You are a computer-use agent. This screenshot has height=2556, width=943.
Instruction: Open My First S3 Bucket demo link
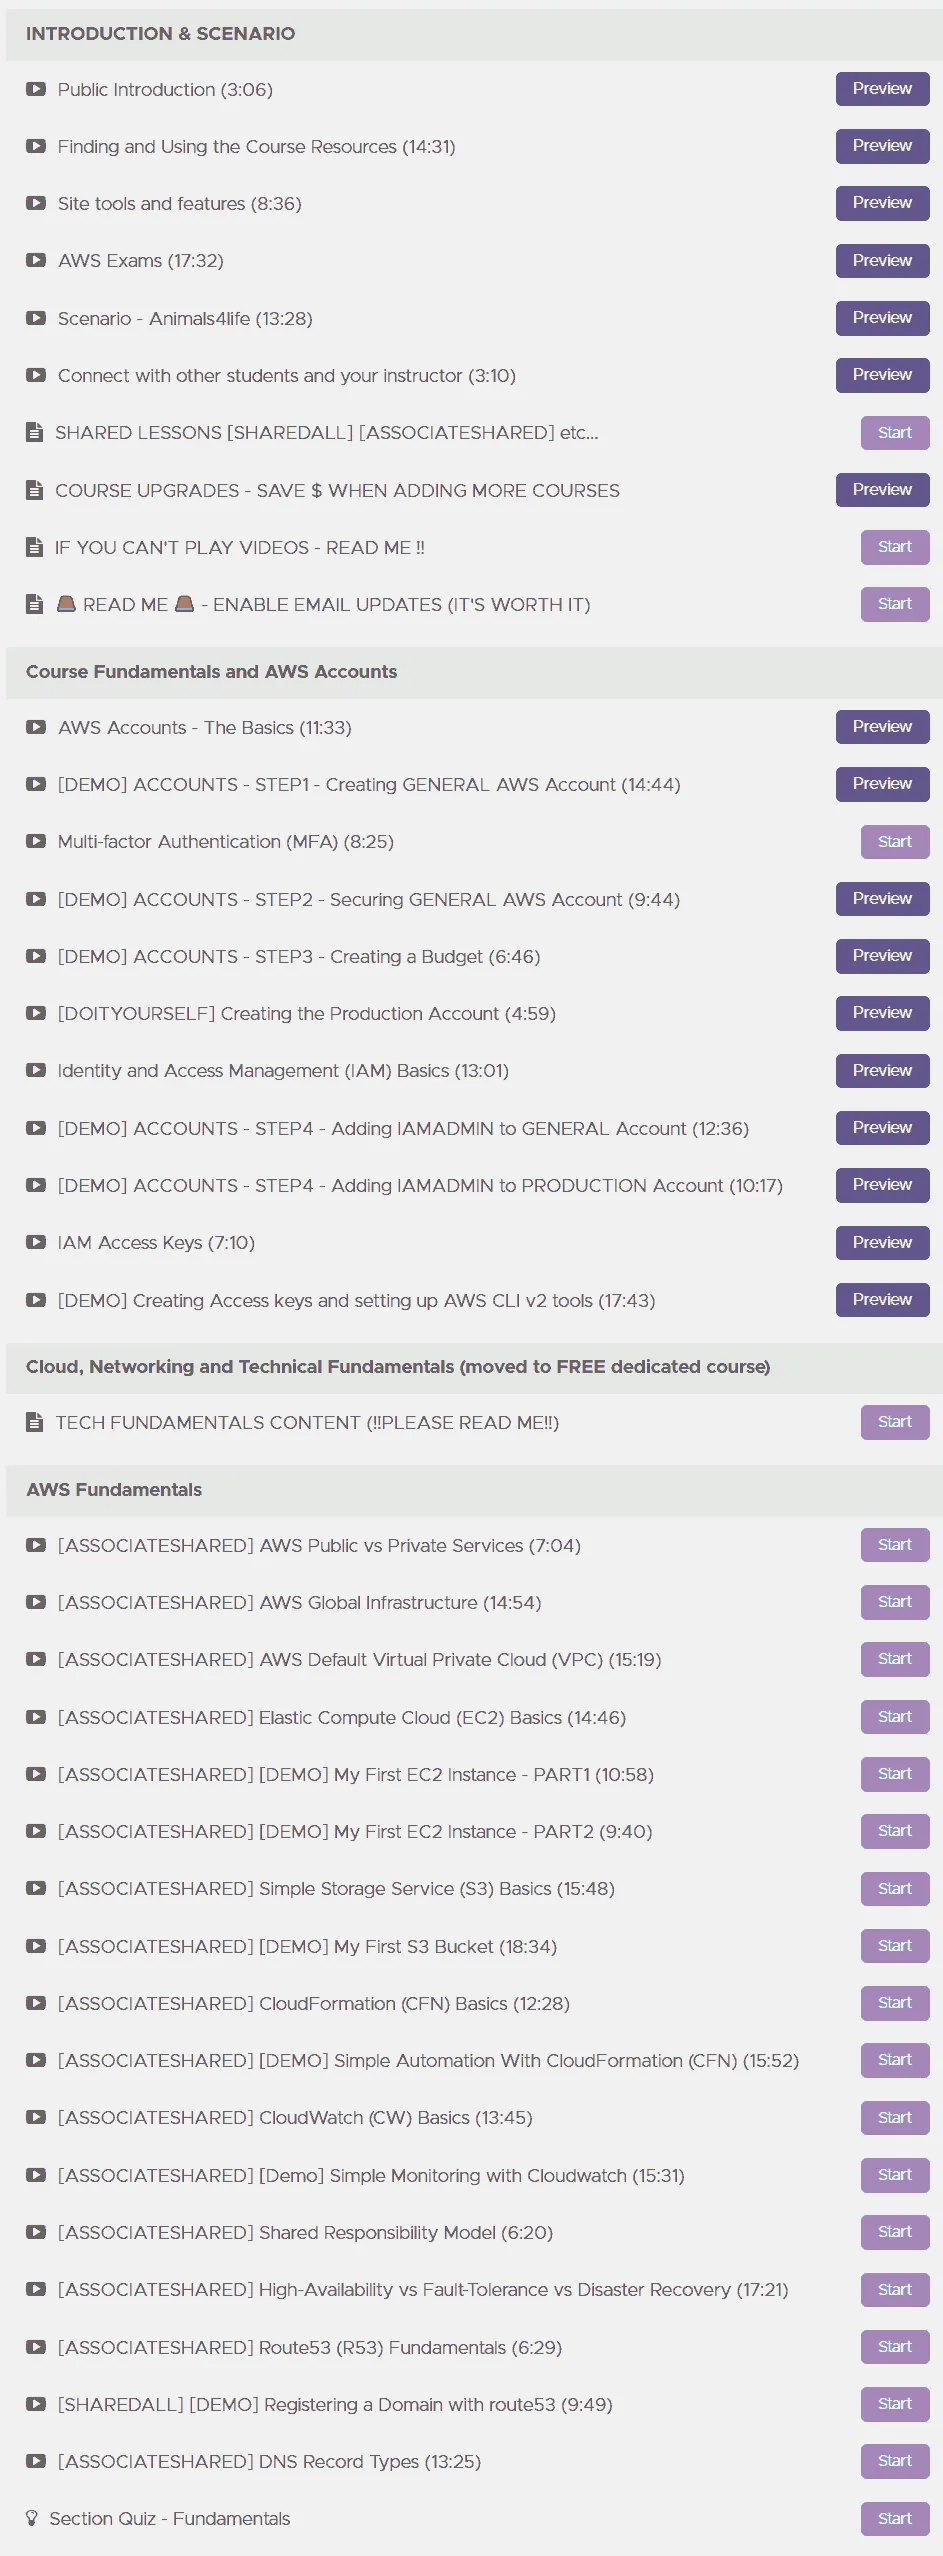[307, 1946]
